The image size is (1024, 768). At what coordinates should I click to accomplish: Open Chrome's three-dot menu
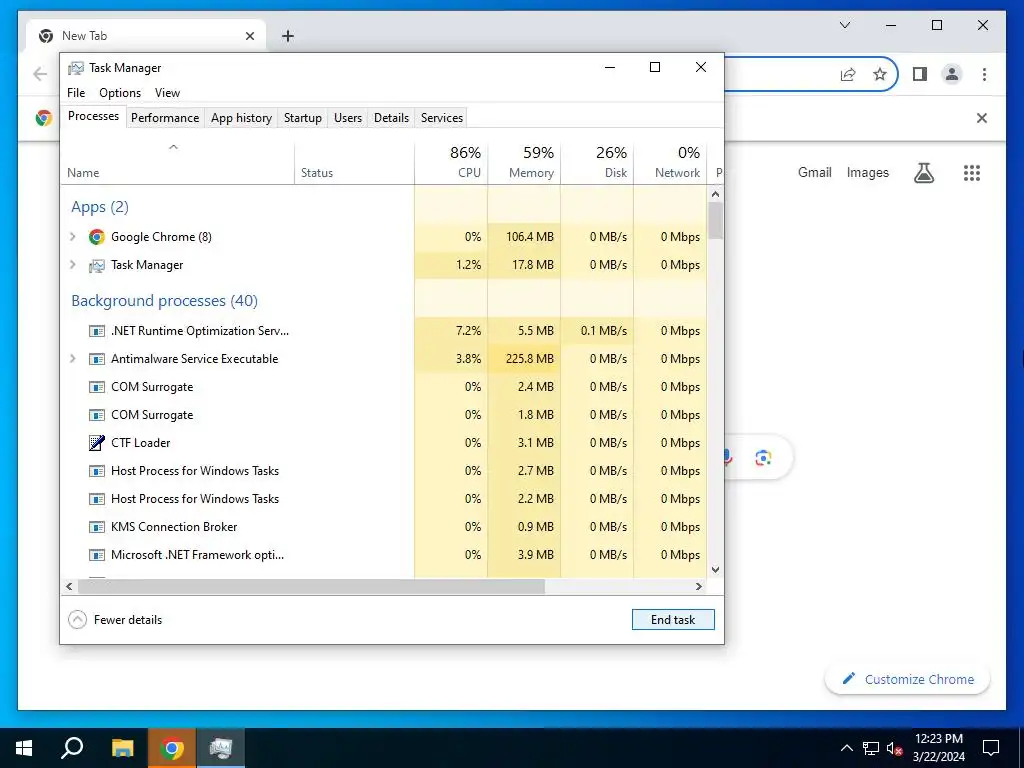tap(984, 74)
